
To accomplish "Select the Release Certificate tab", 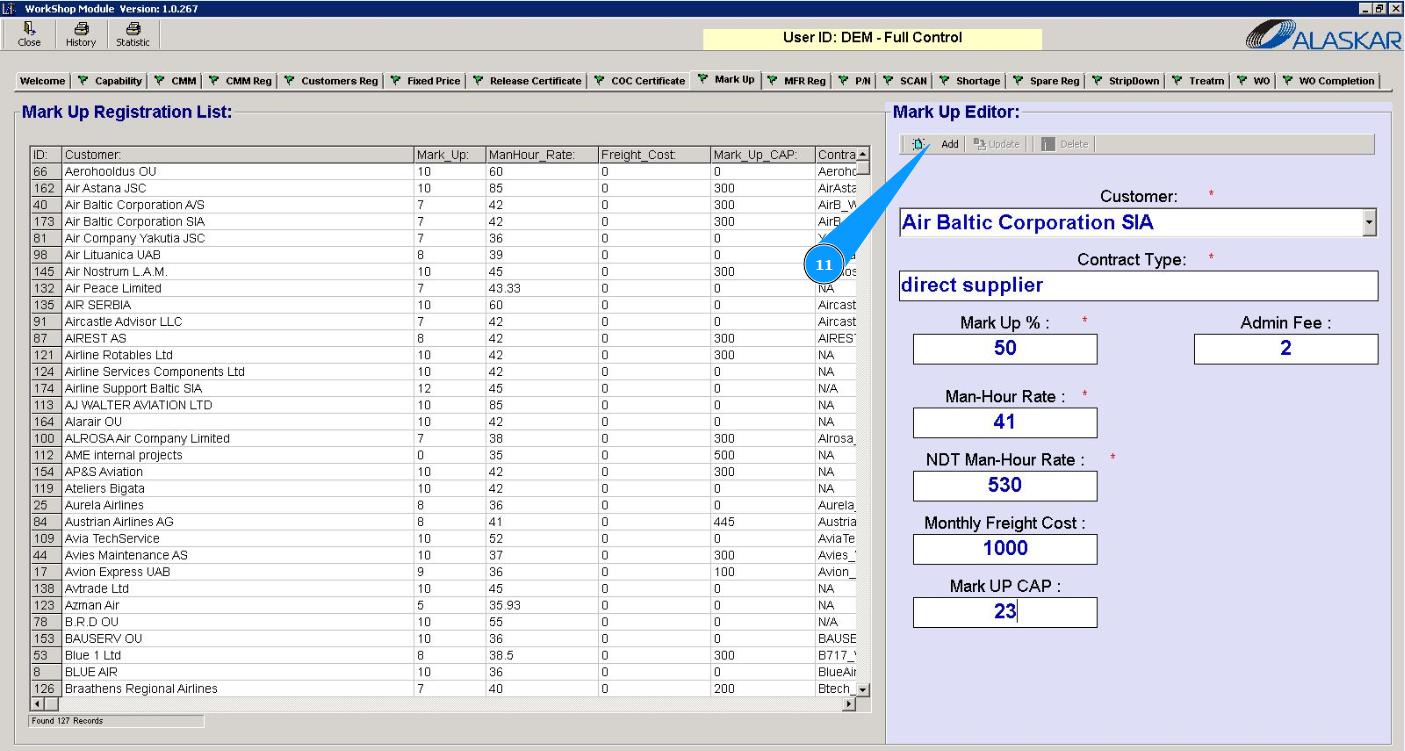I will click(x=527, y=81).
